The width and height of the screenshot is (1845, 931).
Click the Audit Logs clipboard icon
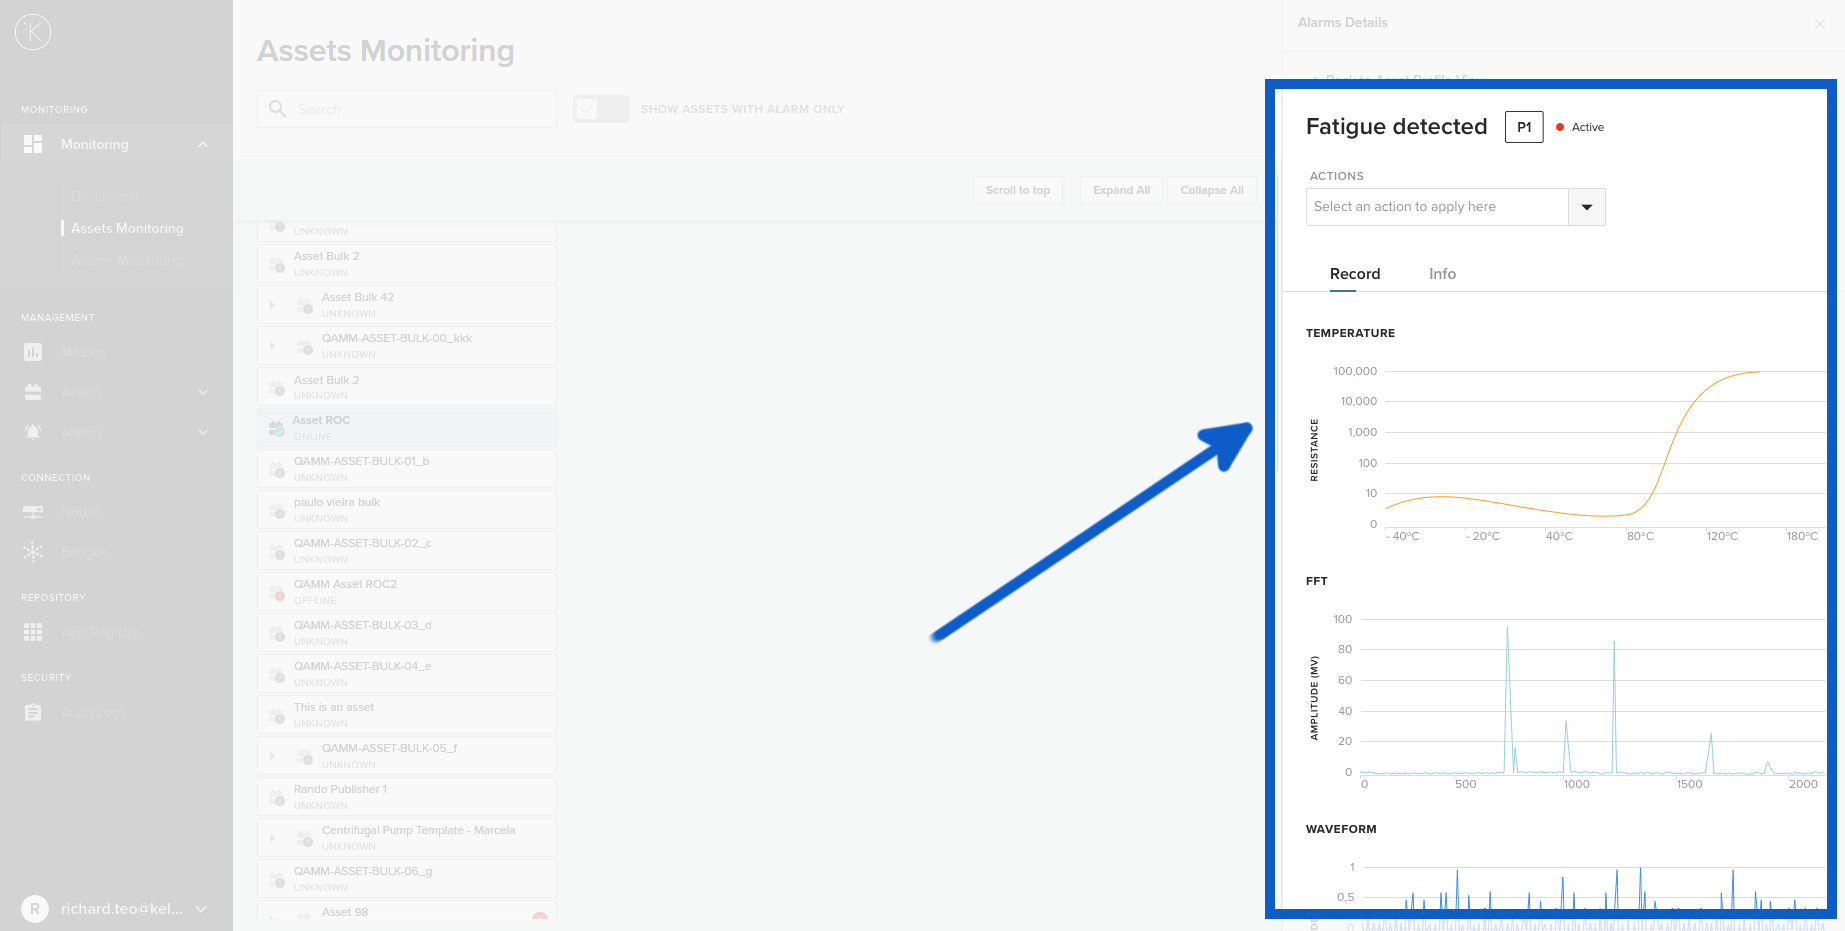33,712
